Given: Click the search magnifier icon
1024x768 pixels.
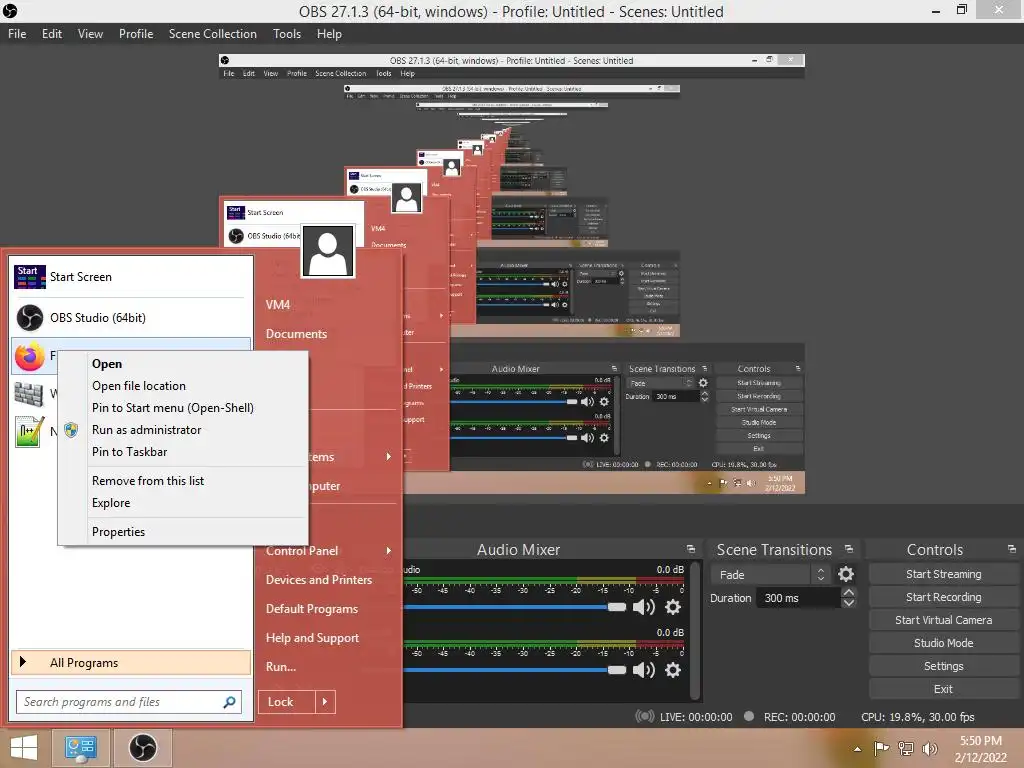Looking at the screenshot, I should click(229, 702).
